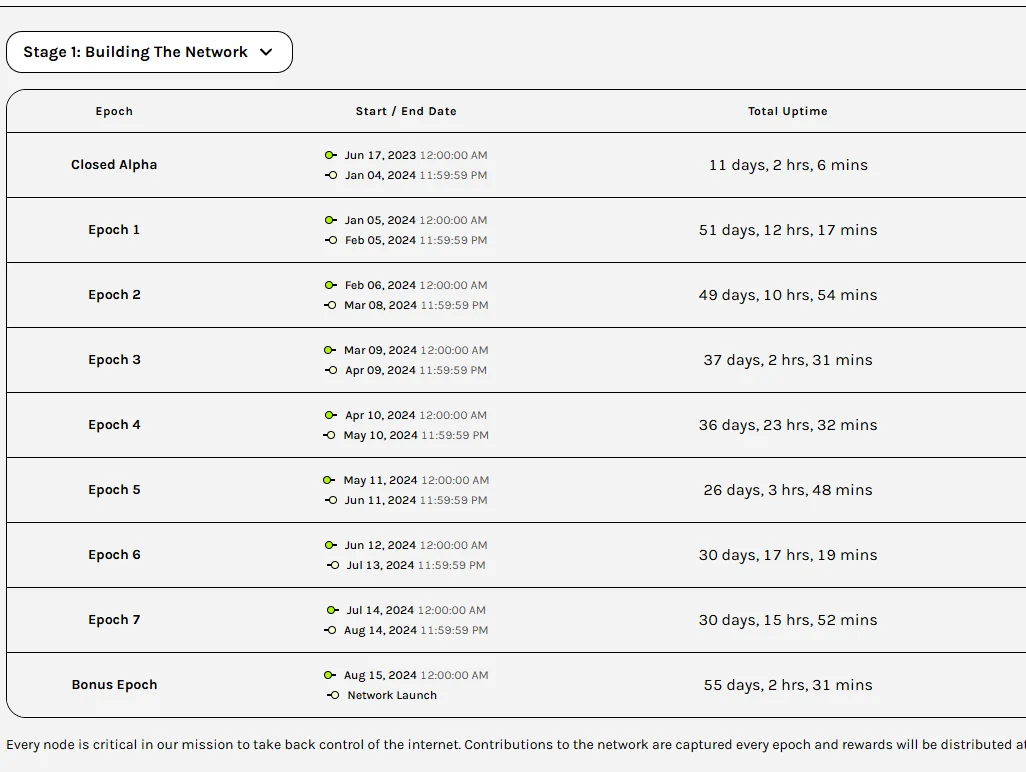This screenshot has width=1026, height=772.
Task: Click the 55 days, 2 hrs, 31 mins uptime
Action: (788, 685)
